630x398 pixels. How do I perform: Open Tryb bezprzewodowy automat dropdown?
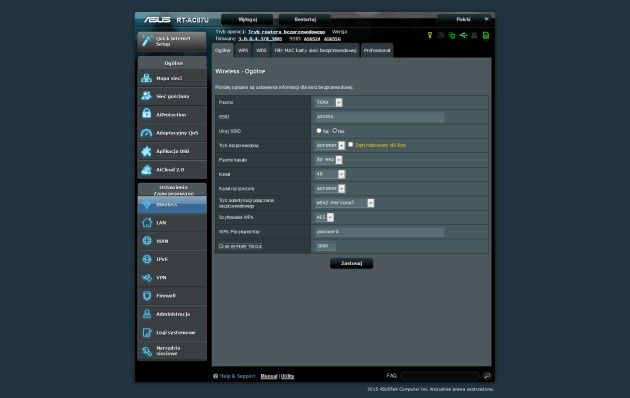tap(330, 145)
